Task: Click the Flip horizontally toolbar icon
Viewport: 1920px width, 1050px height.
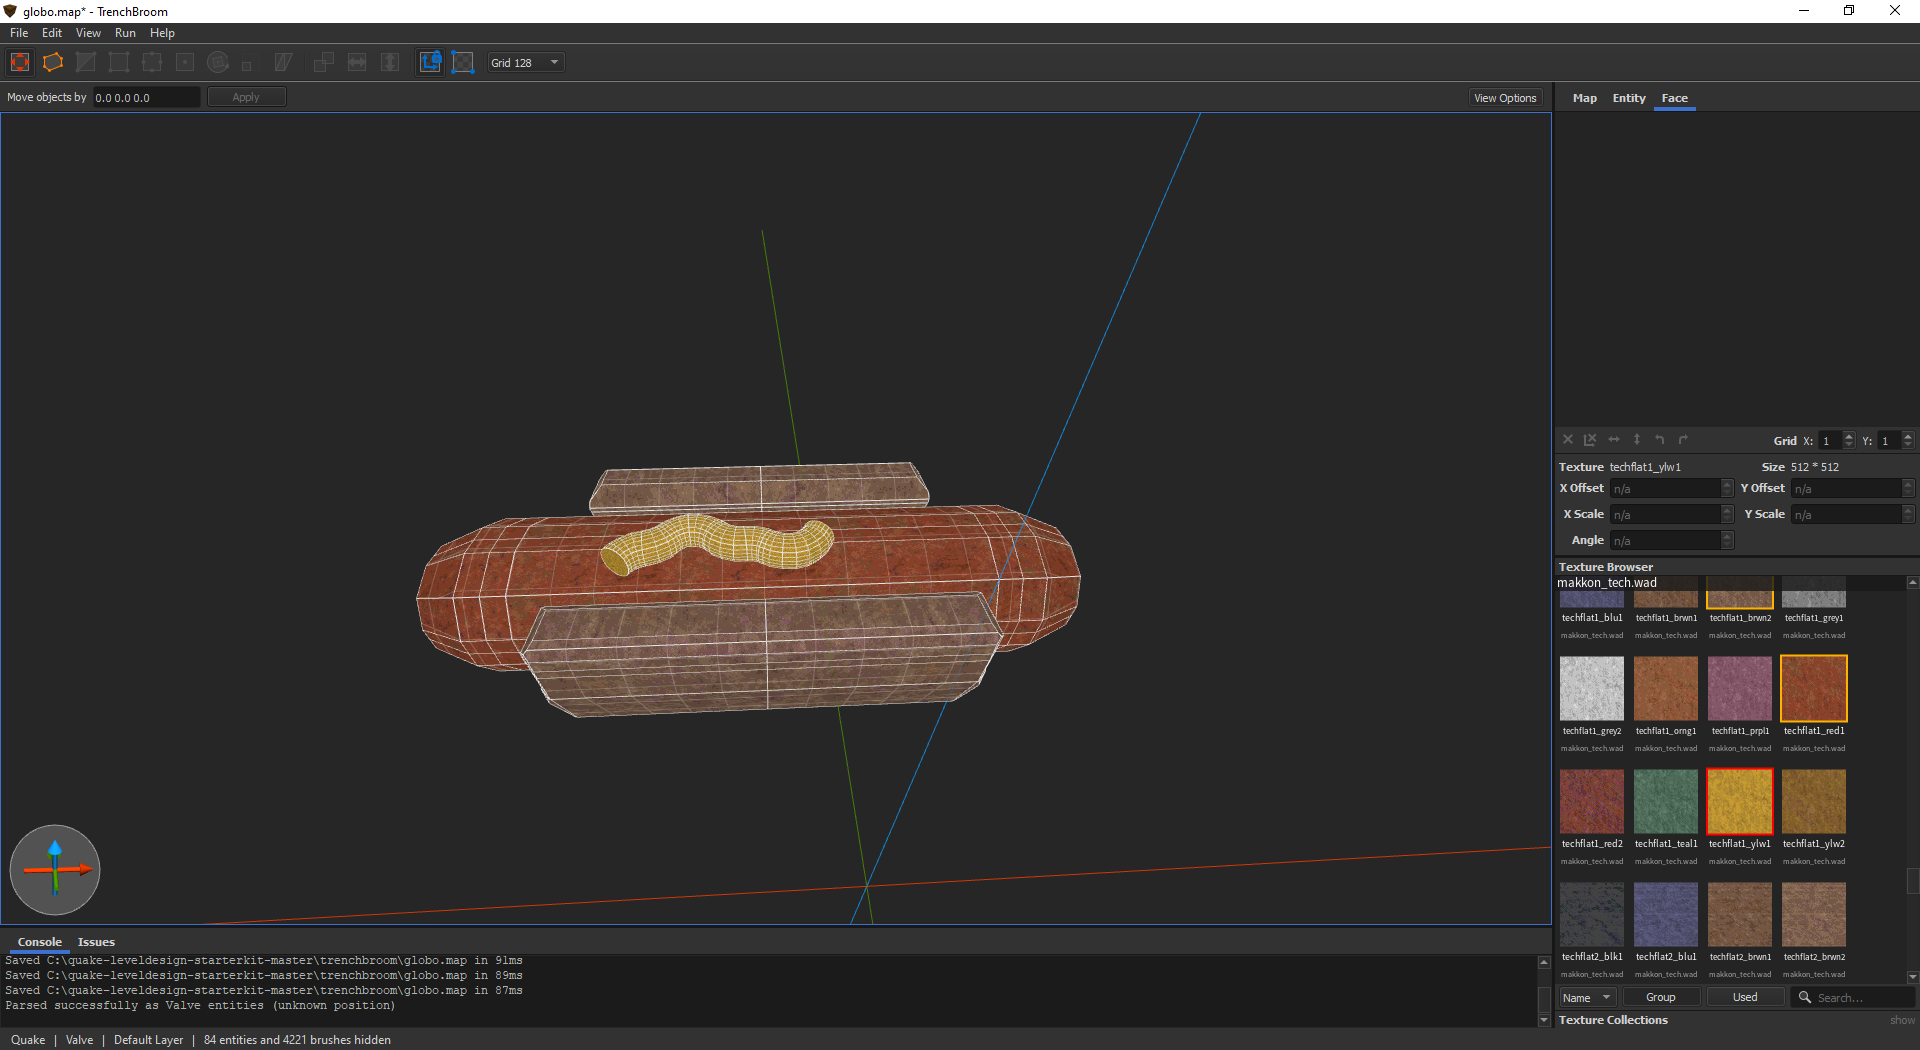Action: tap(357, 62)
